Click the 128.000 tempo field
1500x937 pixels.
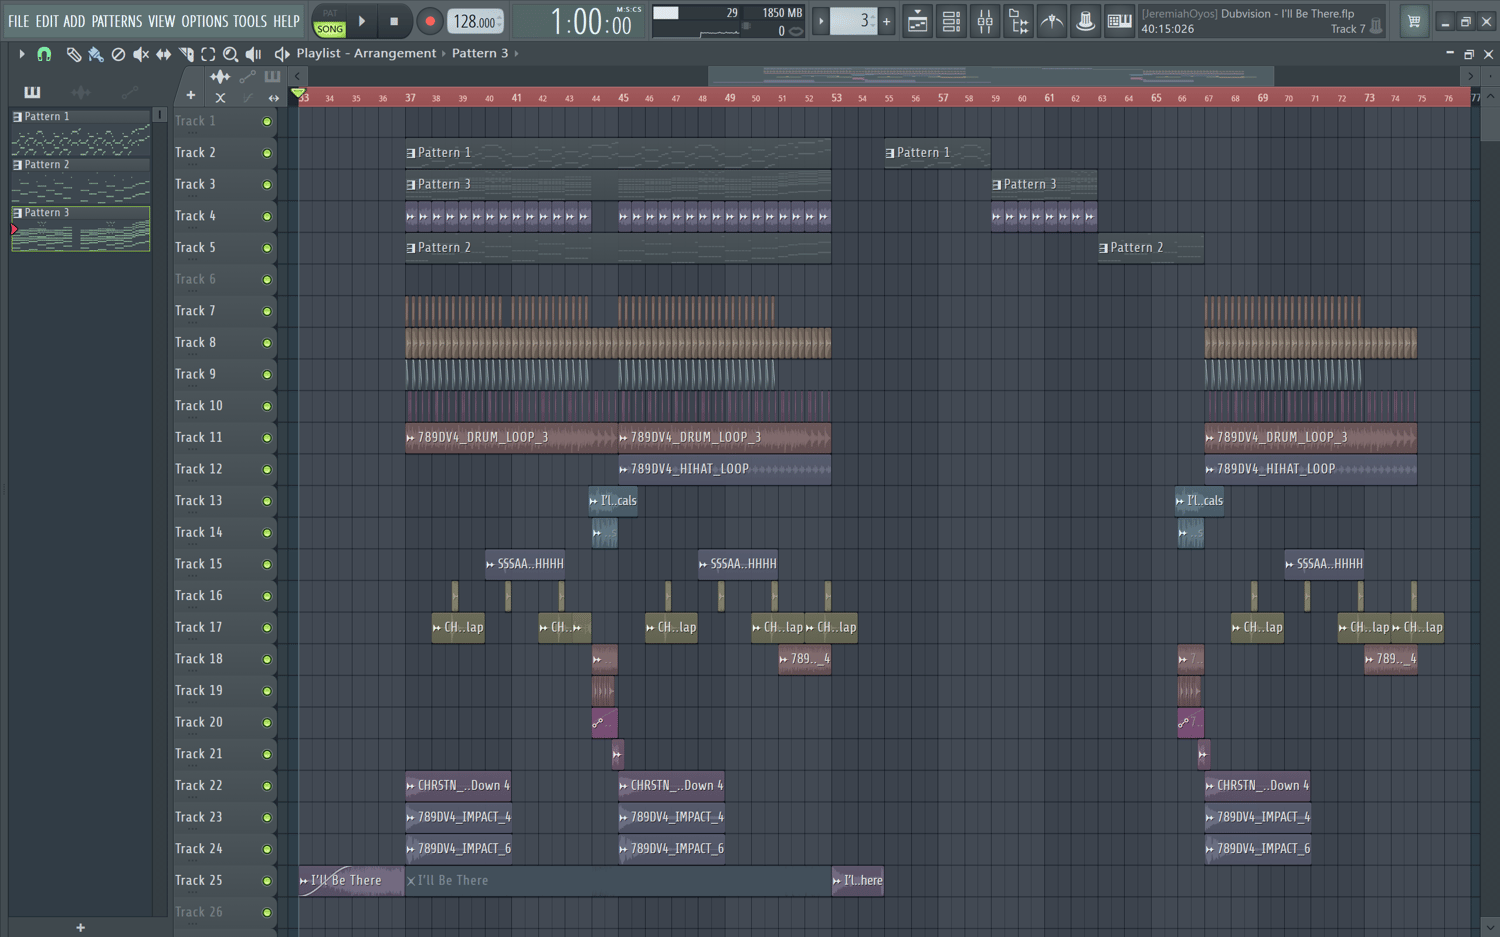[x=475, y=21]
